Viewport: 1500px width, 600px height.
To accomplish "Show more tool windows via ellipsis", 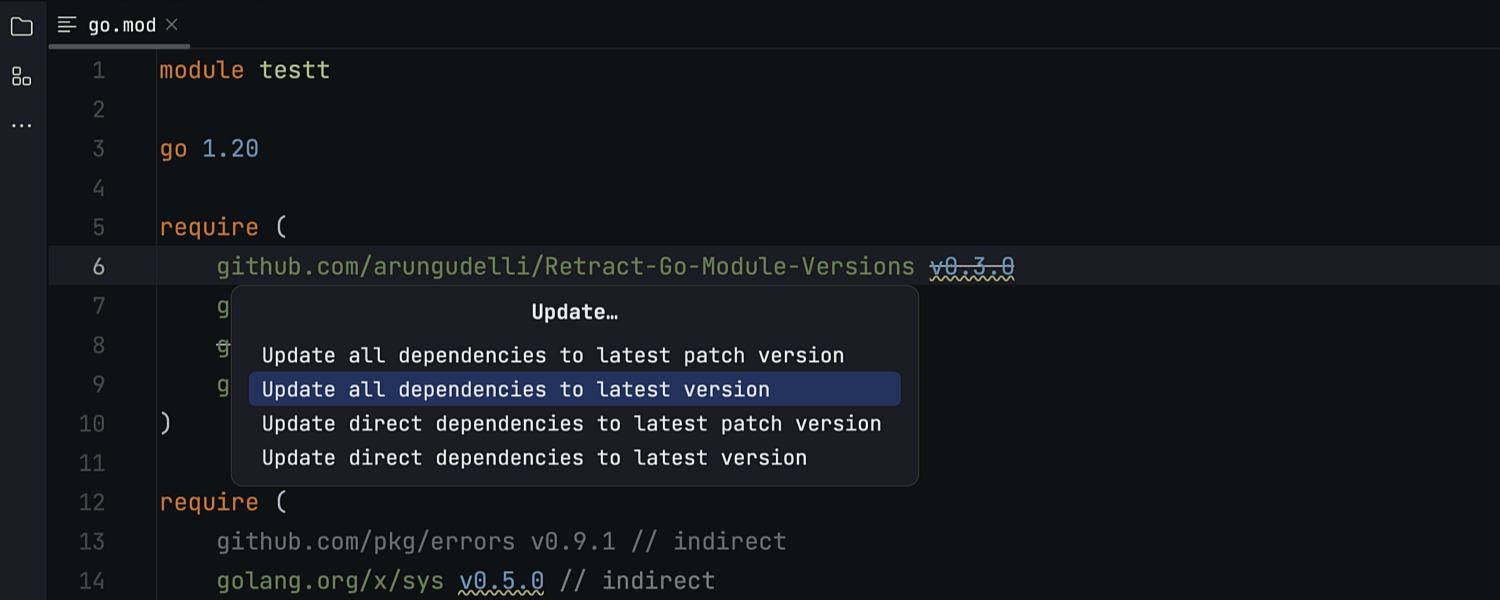I will 21,126.
